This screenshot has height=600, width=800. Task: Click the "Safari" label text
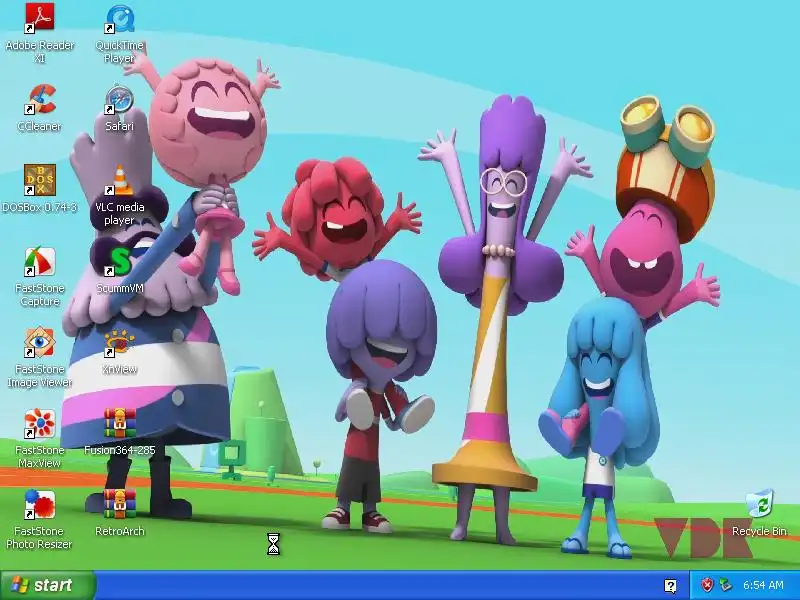click(x=119, y=126)
